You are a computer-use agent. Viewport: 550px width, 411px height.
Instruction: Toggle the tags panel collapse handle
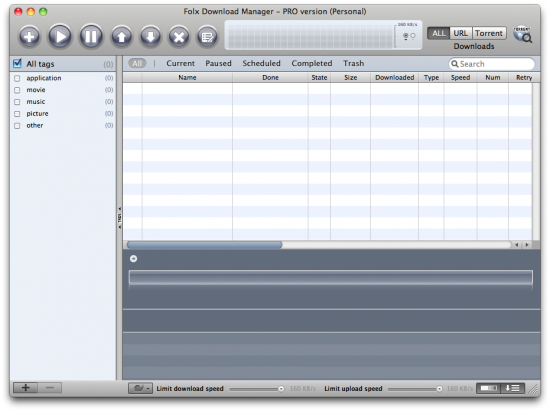[120, 217]
